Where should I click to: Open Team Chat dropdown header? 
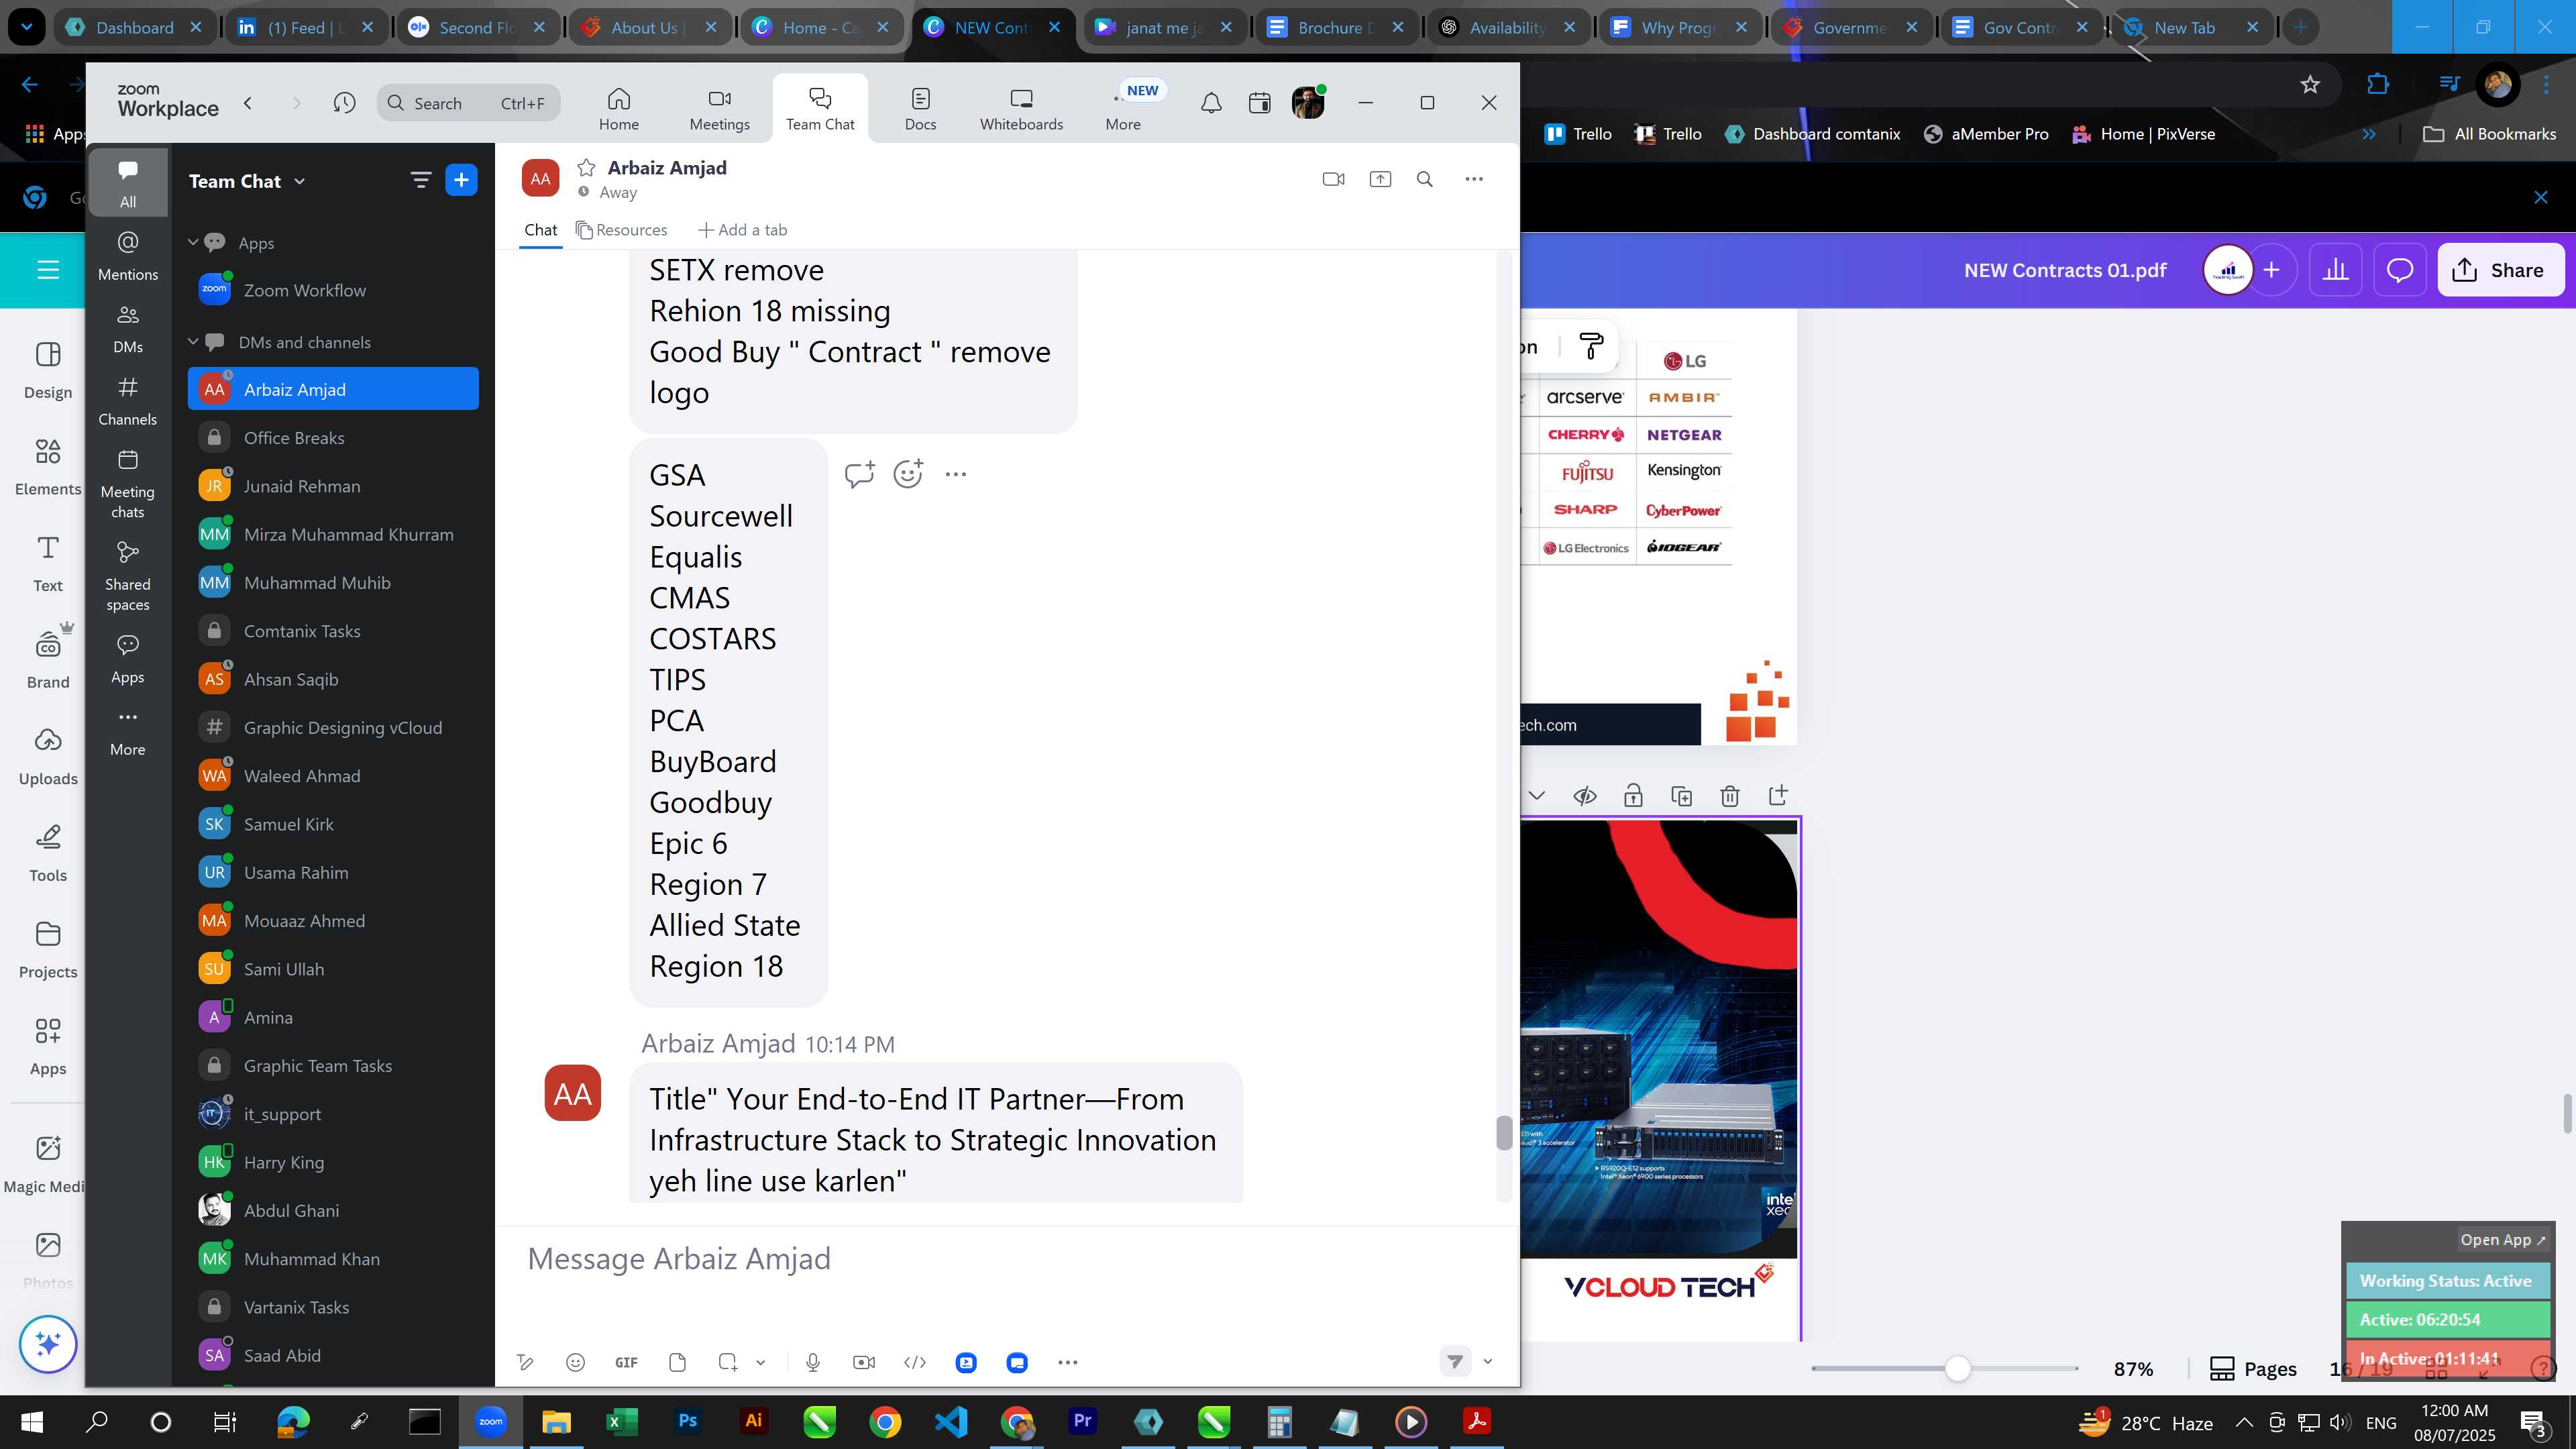[247, 181]
